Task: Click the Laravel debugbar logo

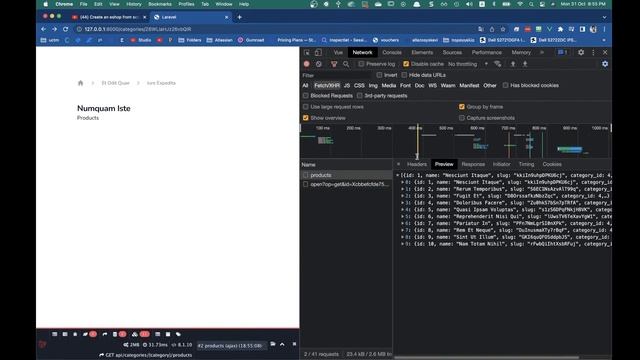Action: point(42,344)
